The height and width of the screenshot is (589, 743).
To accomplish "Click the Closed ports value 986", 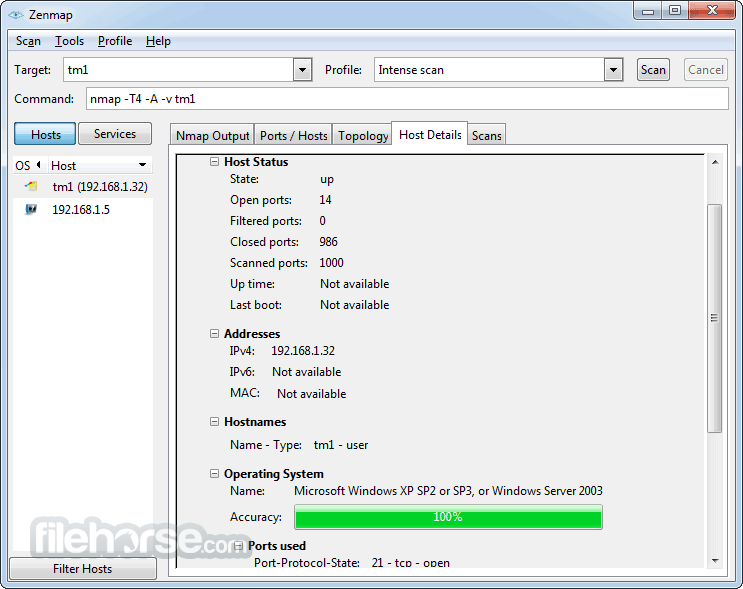I will [328, 242].
